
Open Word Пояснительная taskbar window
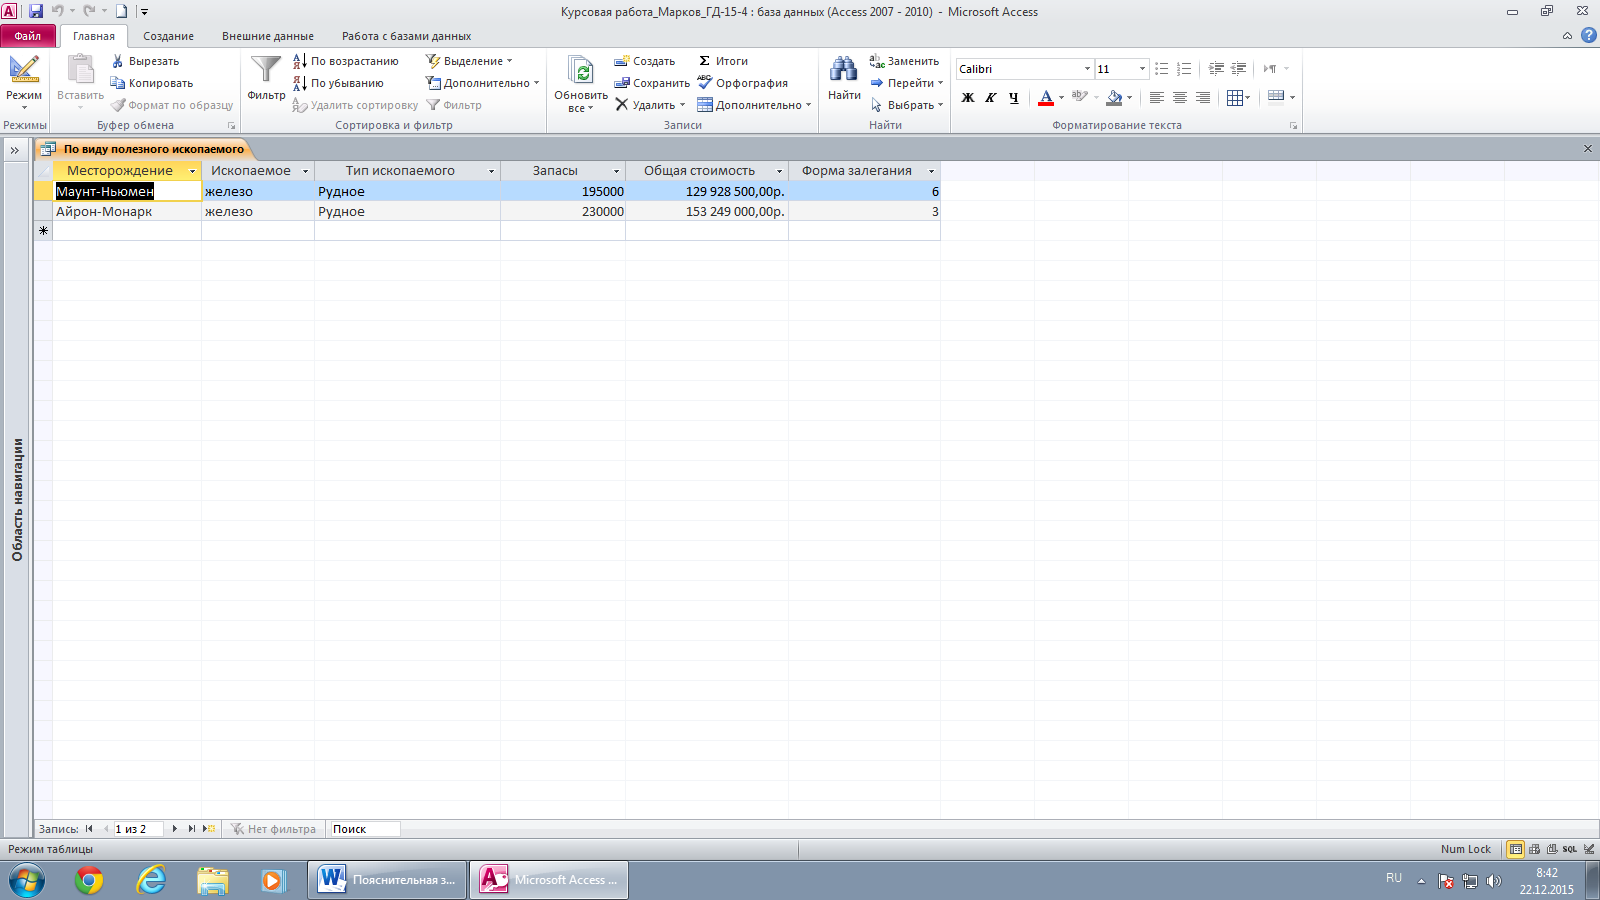tap(387, 880)
